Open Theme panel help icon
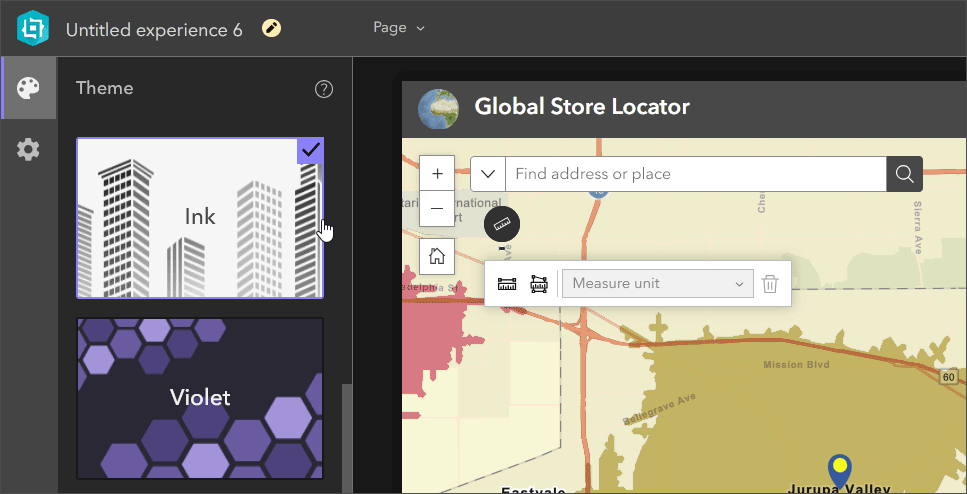 (x=324, y=89)
